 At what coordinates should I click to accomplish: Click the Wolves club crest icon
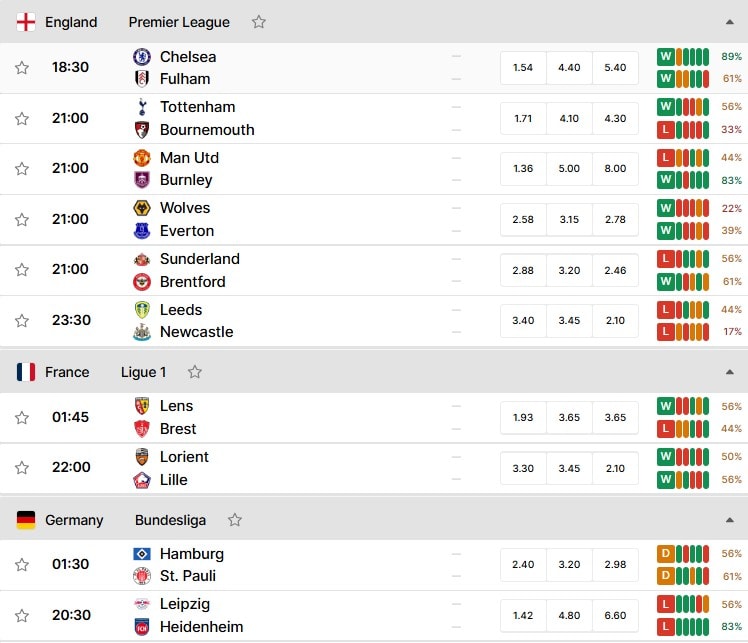(142, 208)
